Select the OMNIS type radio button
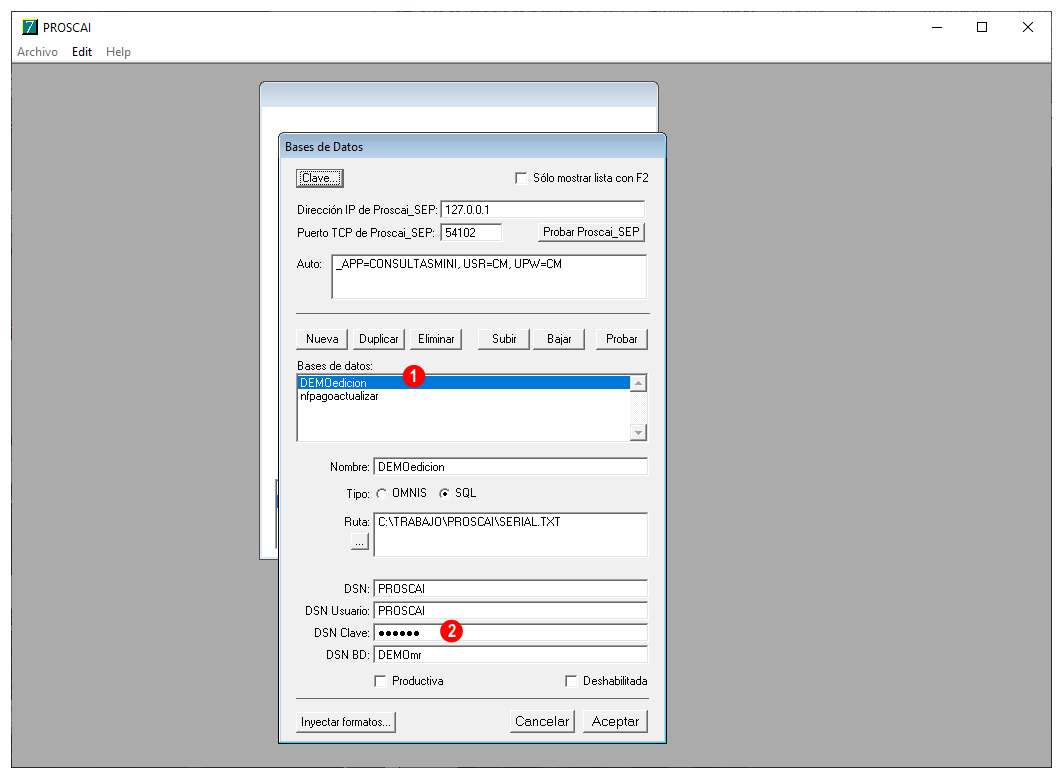Viewport: 1062px width, 778px height. click(x=382, y=494)
